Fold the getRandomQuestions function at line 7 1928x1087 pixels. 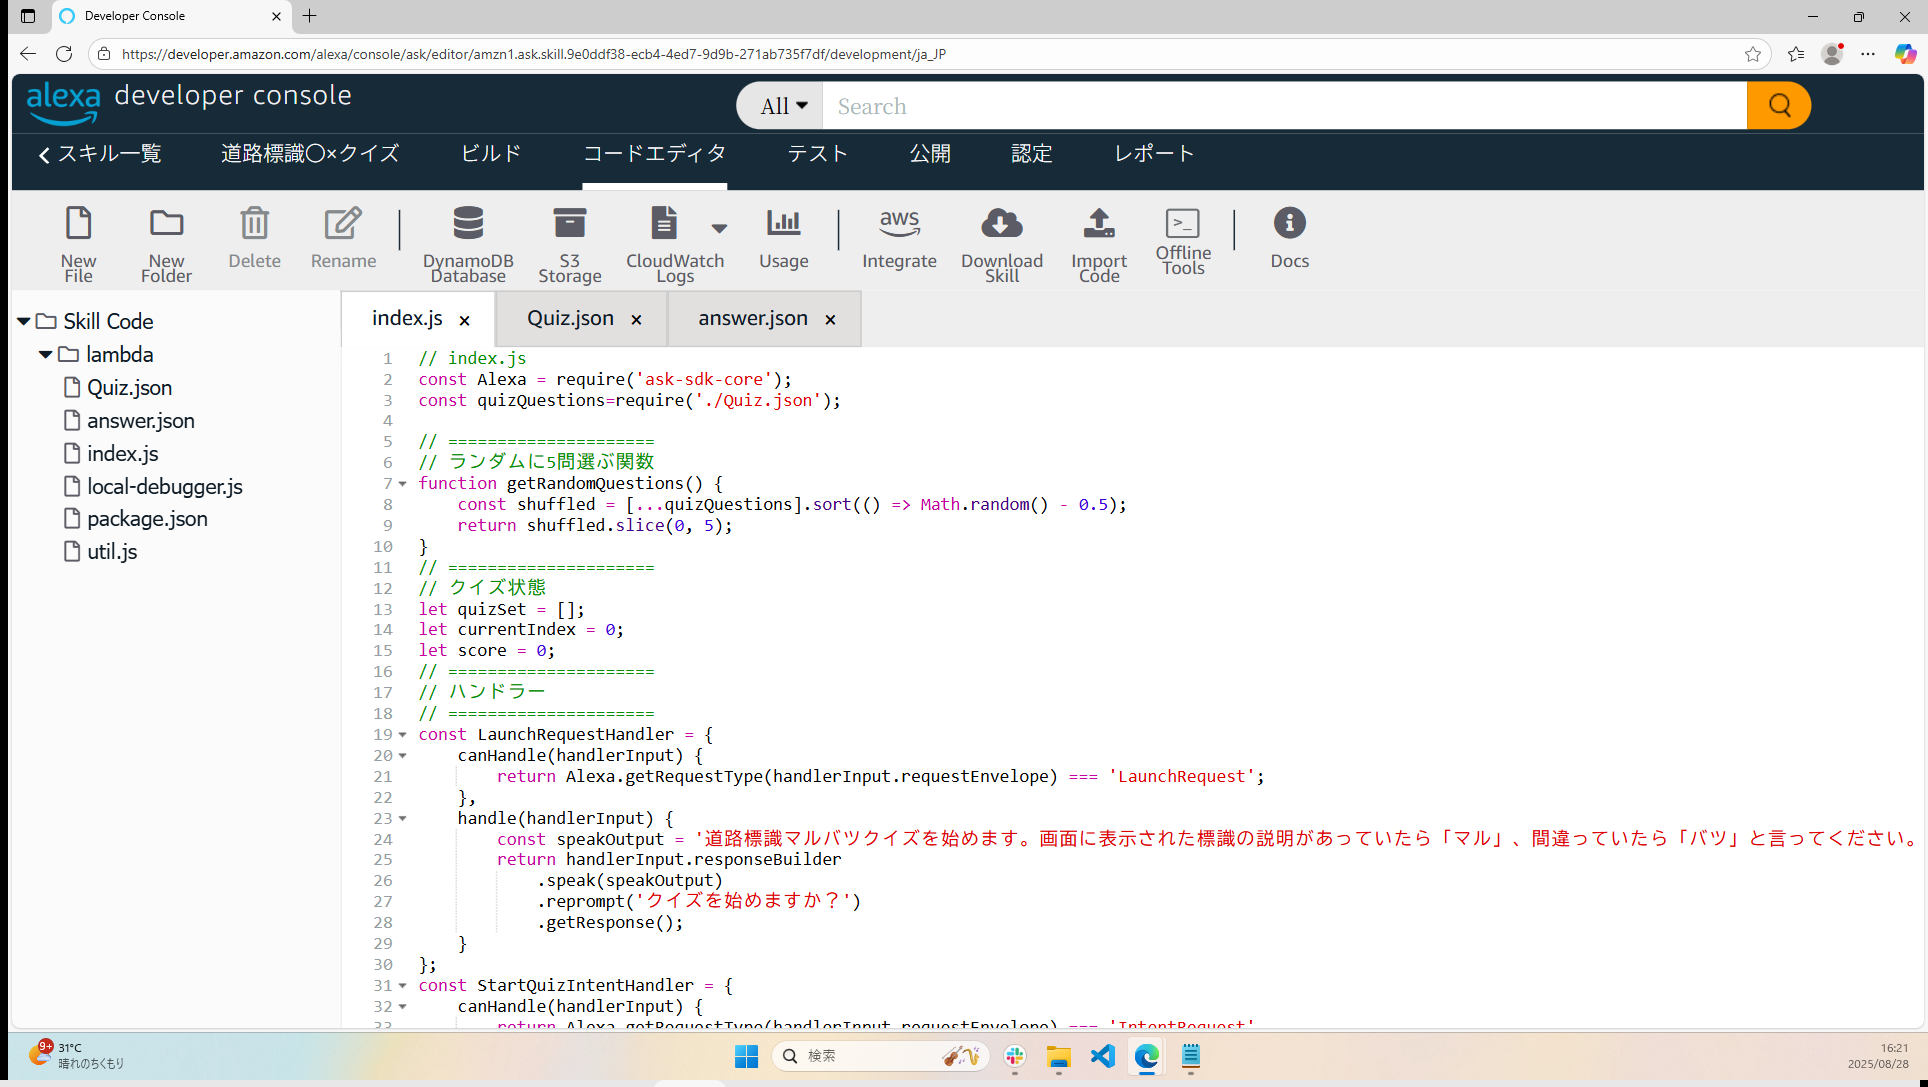point(403,484)
